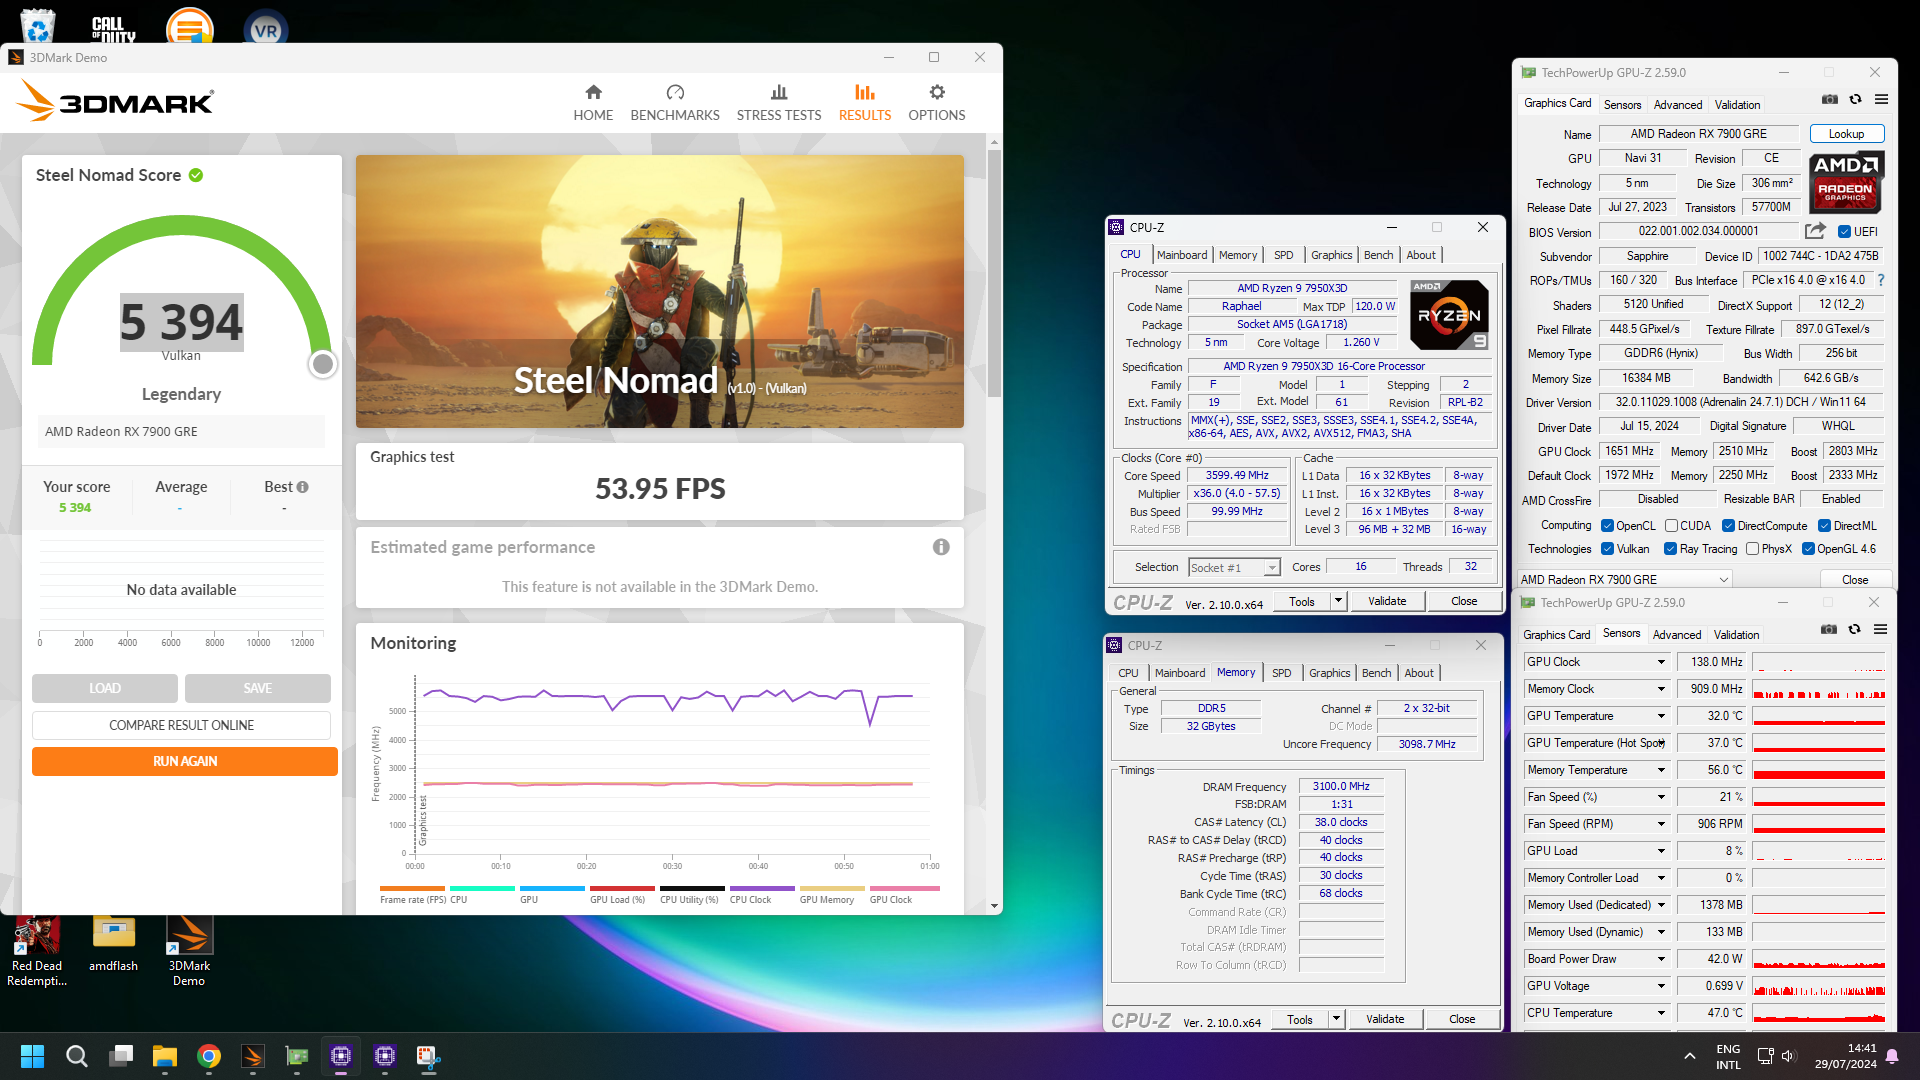1920x1080 pixels.
Task: Open hamburger menu in GPU-Z Sensors window
Action: 1880,629
